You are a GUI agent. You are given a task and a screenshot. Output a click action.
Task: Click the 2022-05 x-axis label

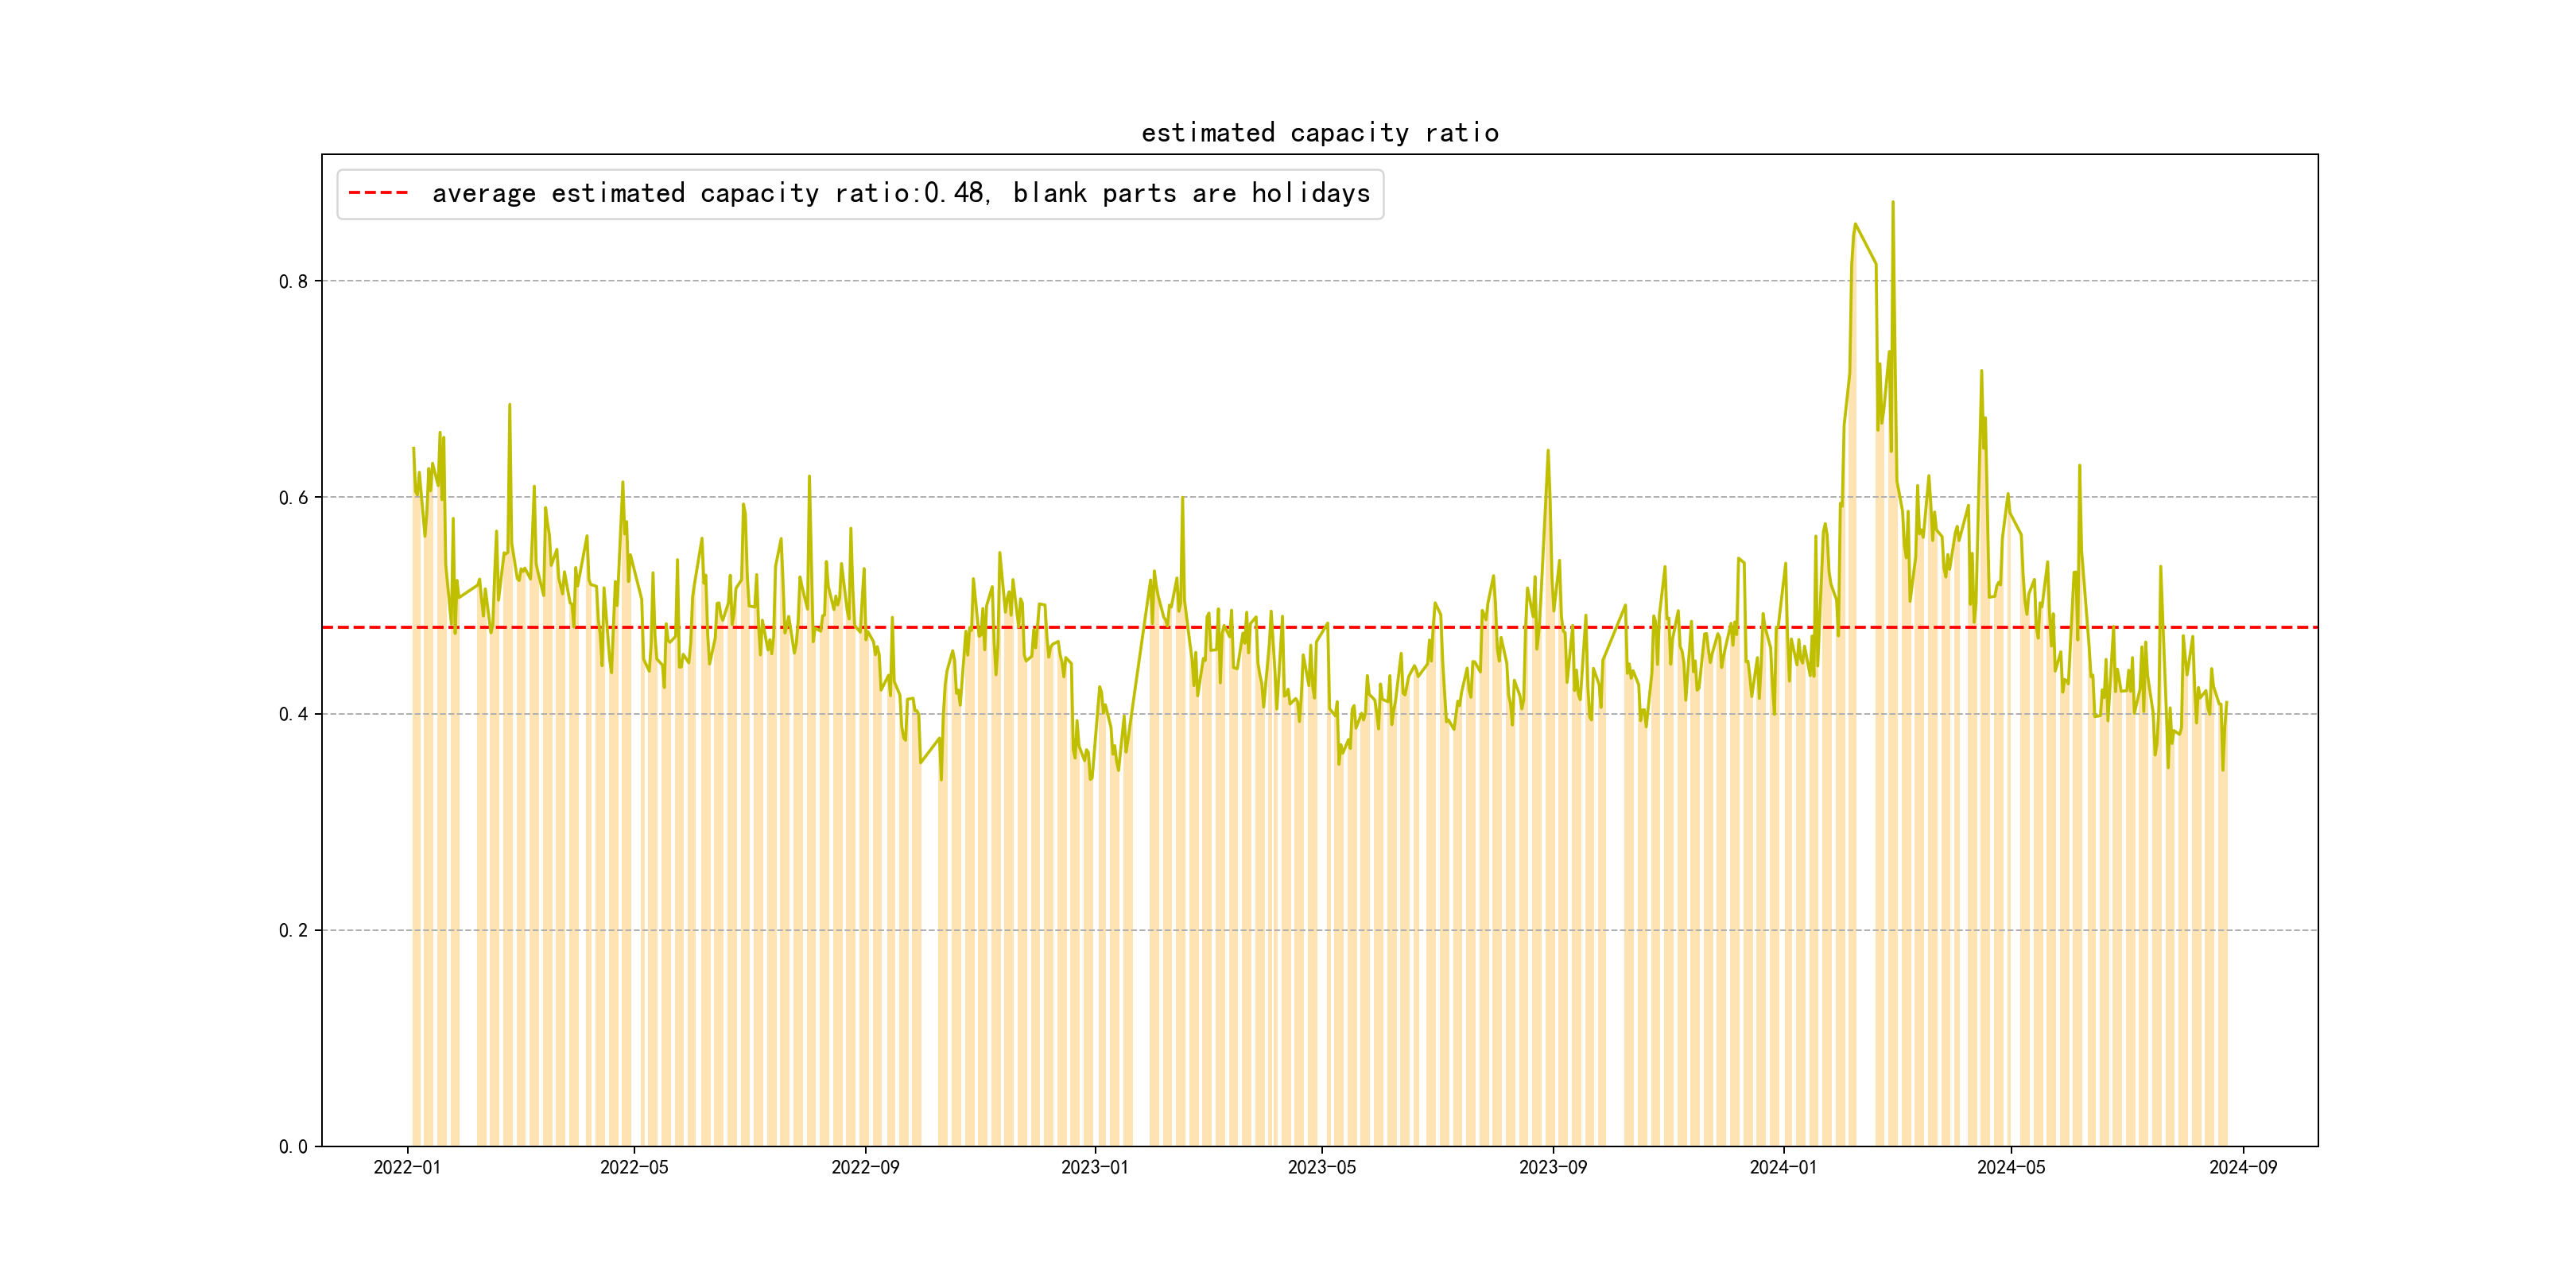click(634, 1167)
